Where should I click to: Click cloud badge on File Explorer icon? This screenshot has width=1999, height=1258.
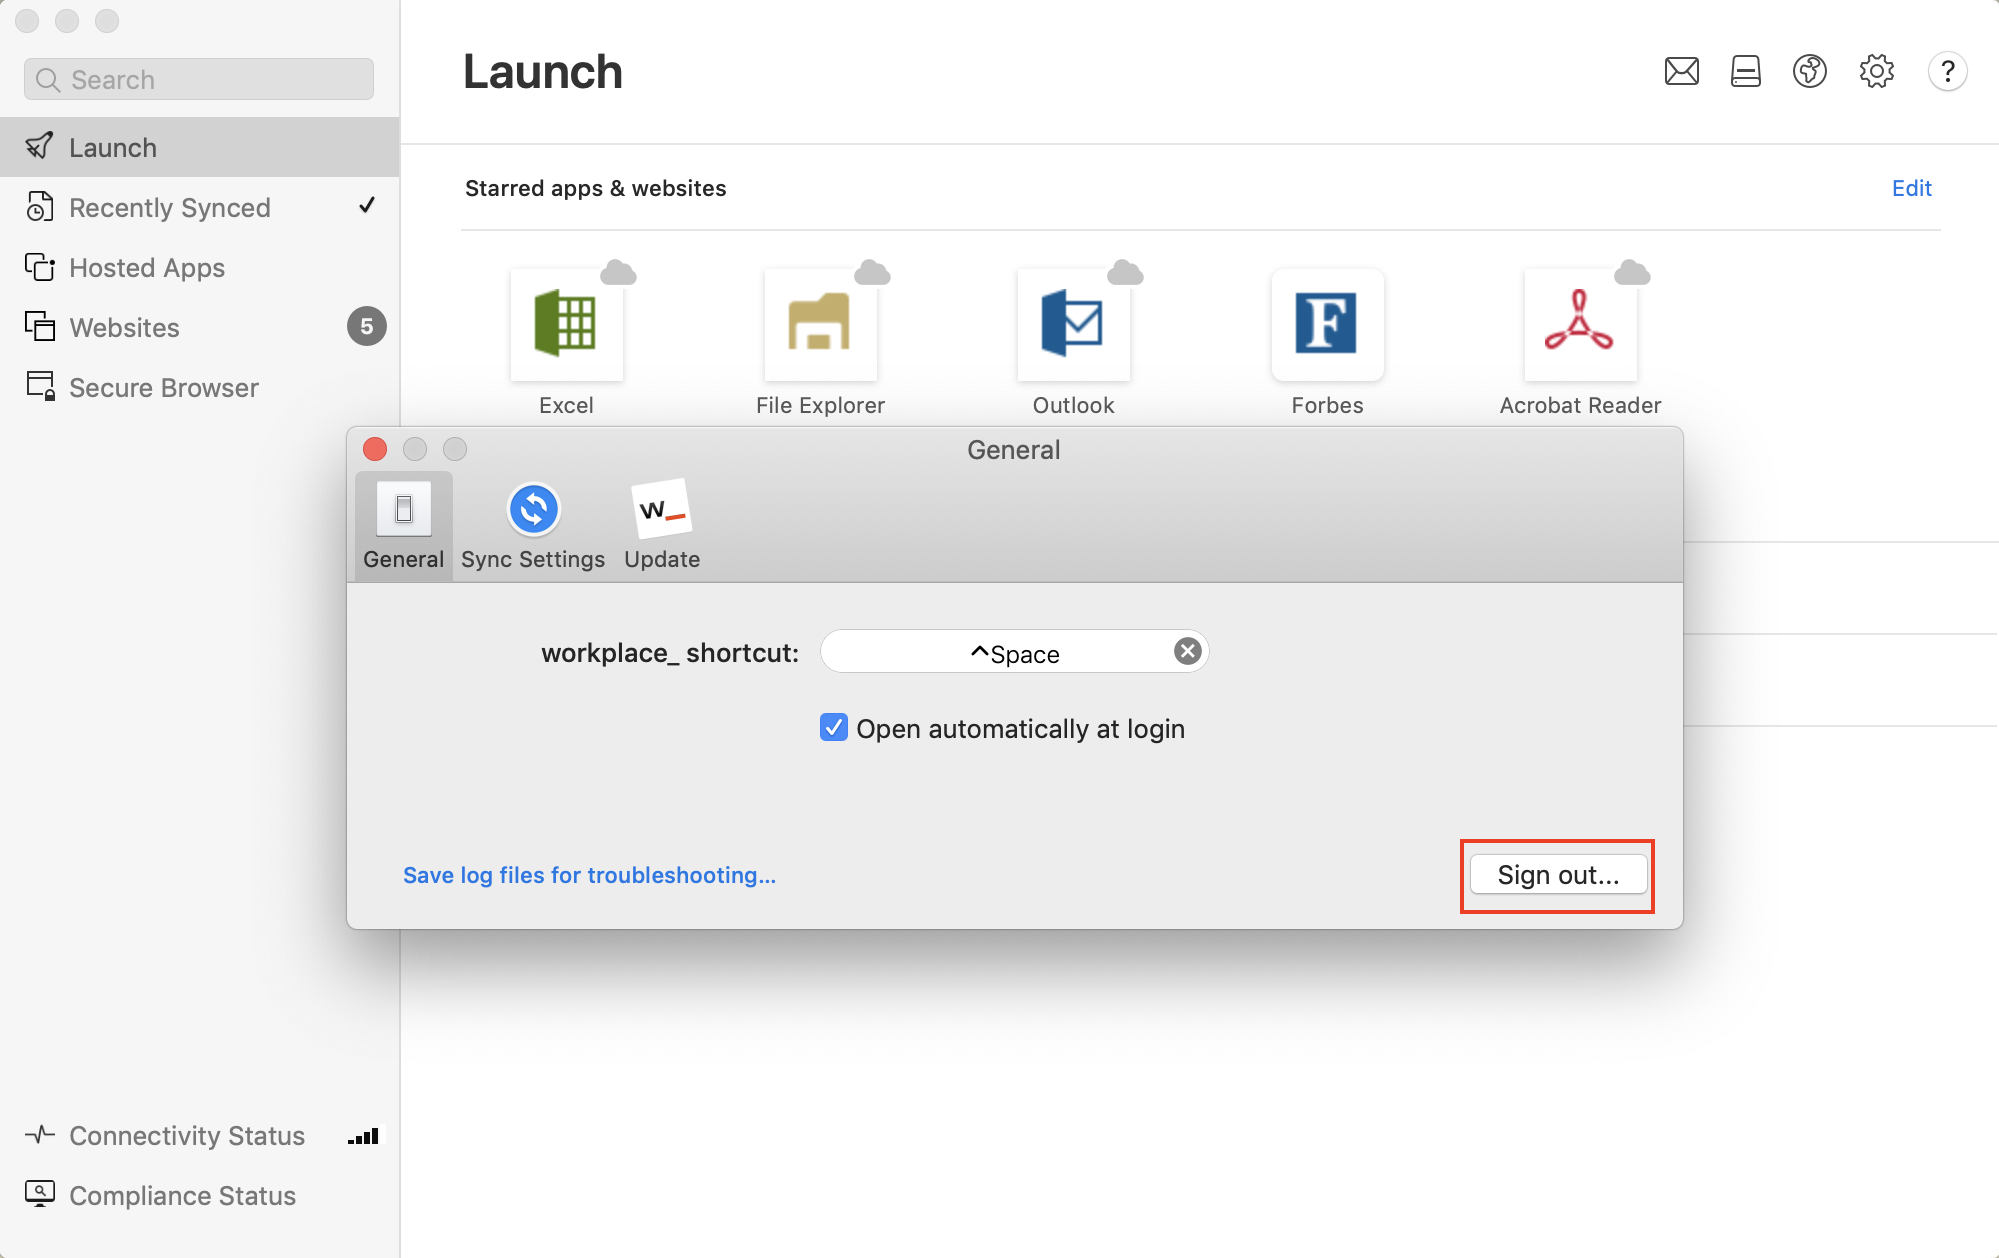pos(872,272)
